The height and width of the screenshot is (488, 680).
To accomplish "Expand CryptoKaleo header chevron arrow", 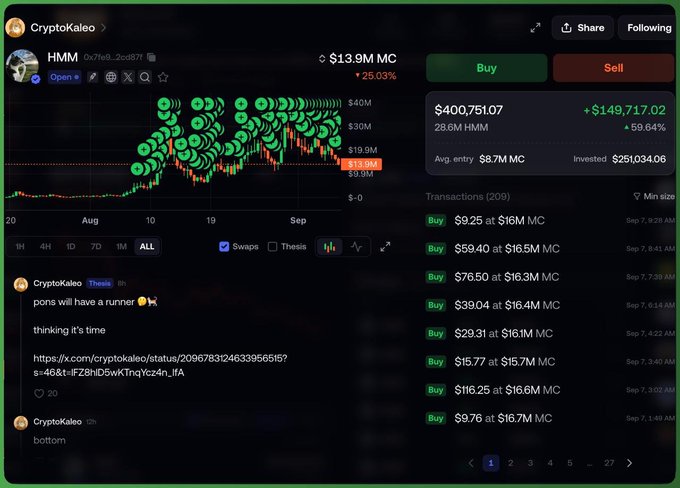I will click(x=103, y=28).
